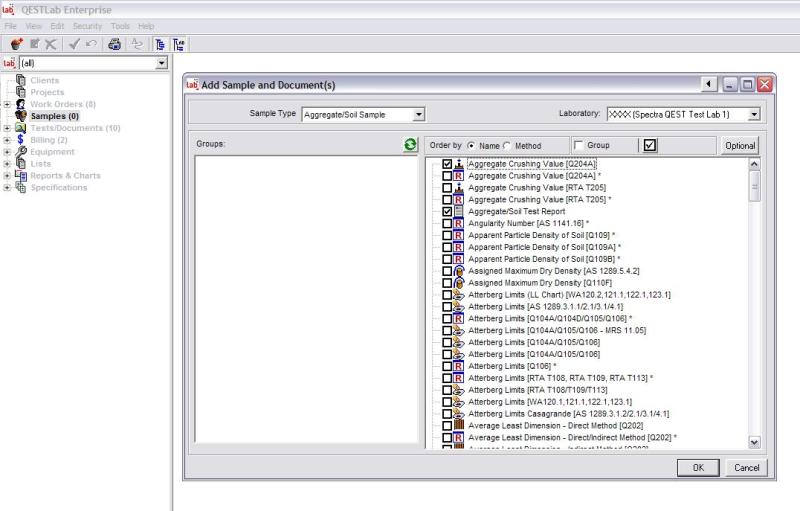Click the OK button
800x511 pixels.
pyautogui.click(x=698, y=467)
